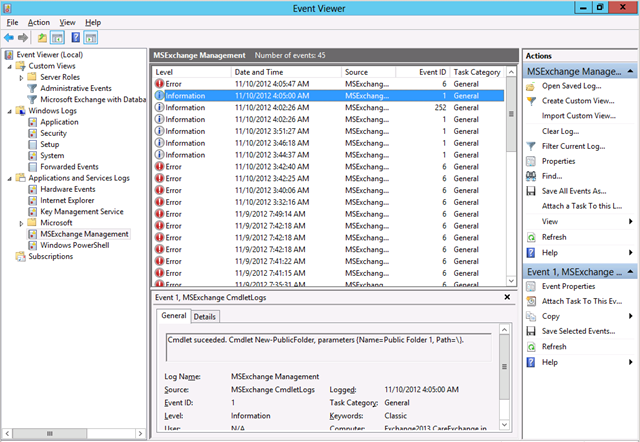
Task: Click info icon of Event ID 252 row
Action: coord(159,107)
